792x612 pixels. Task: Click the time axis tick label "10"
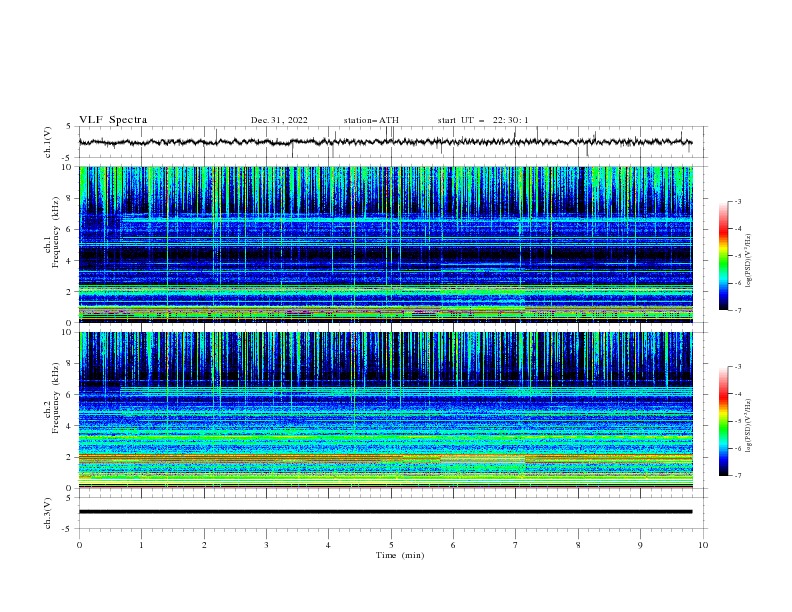tap(703, 545)
